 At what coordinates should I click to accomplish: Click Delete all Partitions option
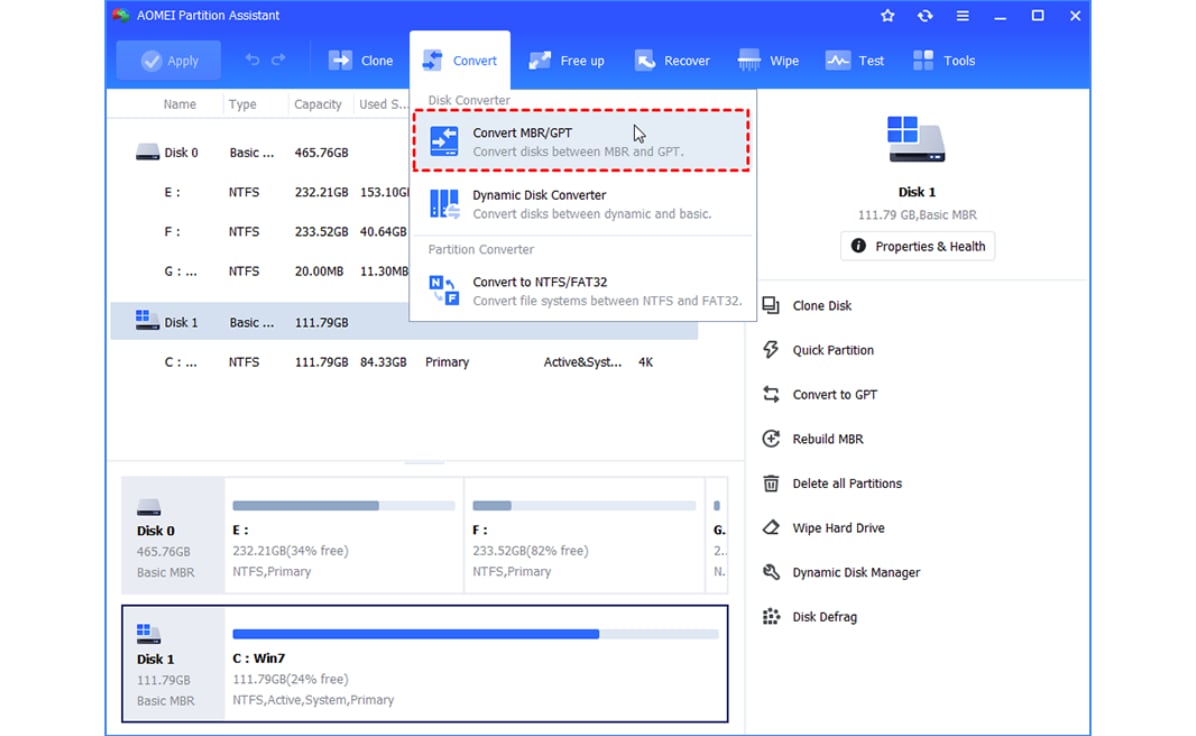point(847,484)
